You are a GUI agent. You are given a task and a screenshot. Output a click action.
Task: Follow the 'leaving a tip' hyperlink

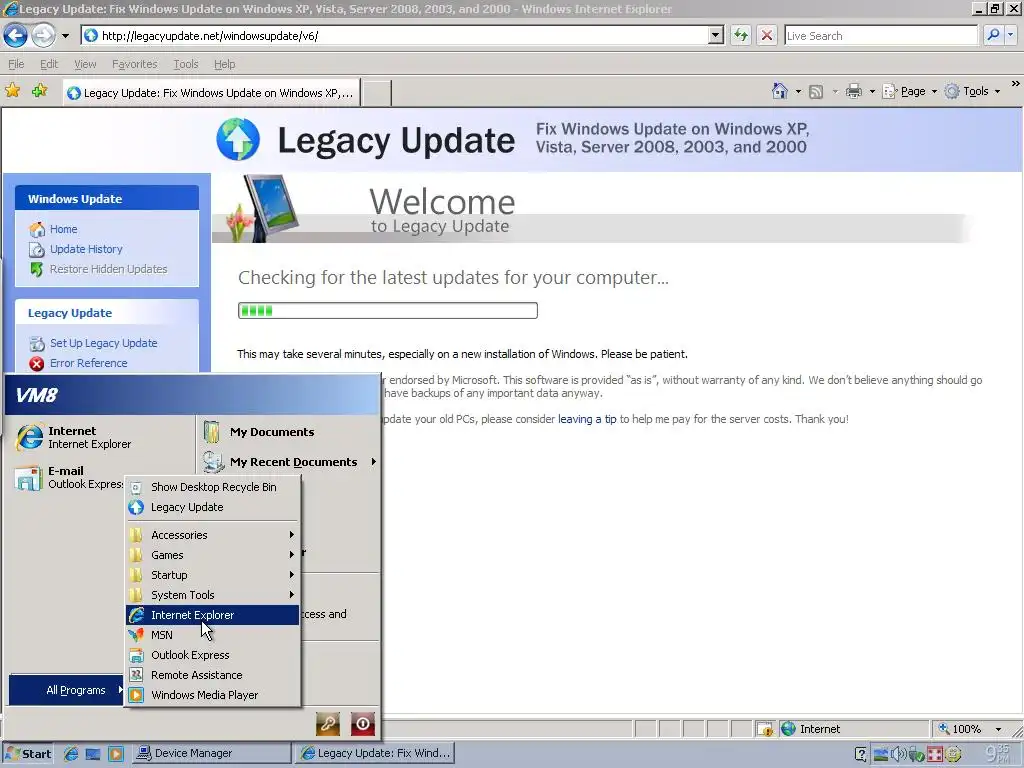586,419
